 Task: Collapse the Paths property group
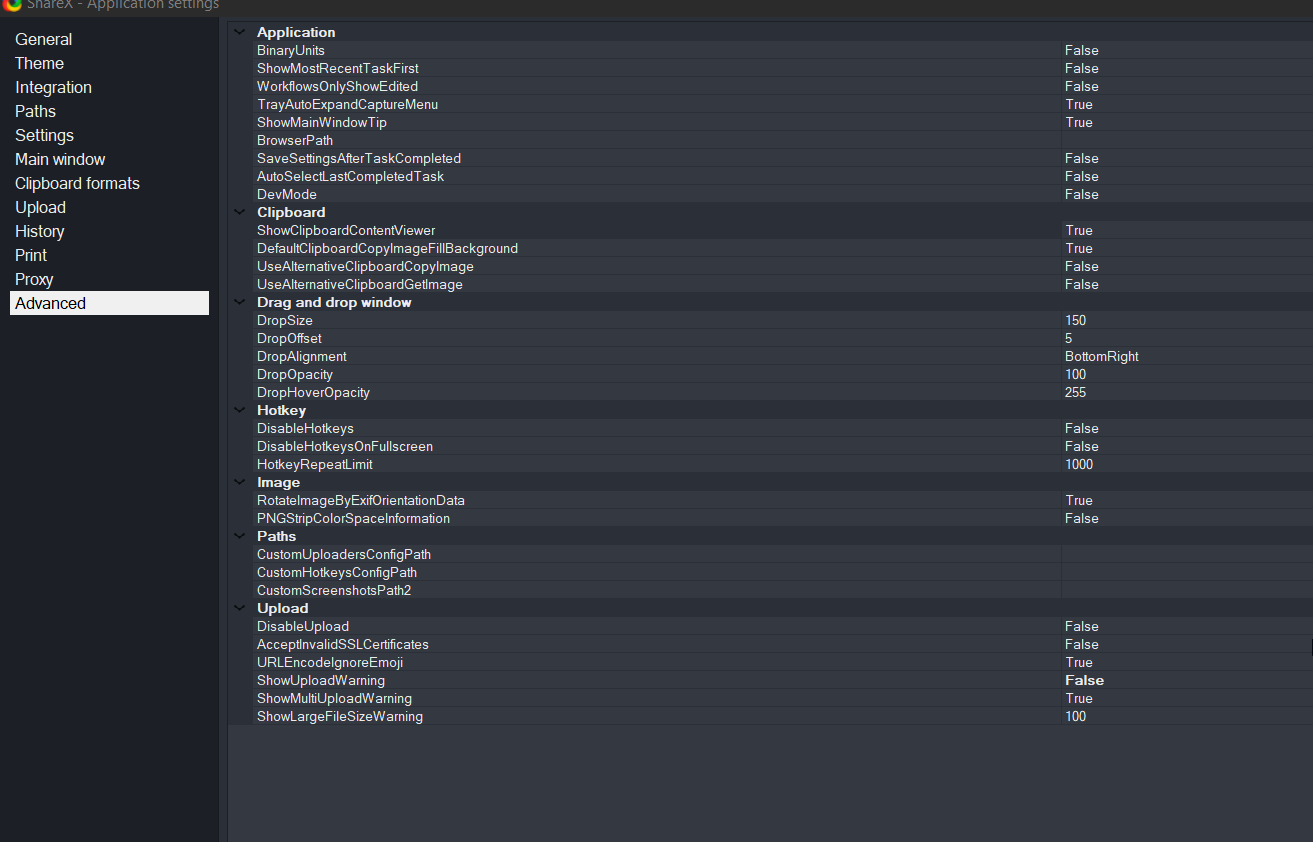(x=240, y=536)
